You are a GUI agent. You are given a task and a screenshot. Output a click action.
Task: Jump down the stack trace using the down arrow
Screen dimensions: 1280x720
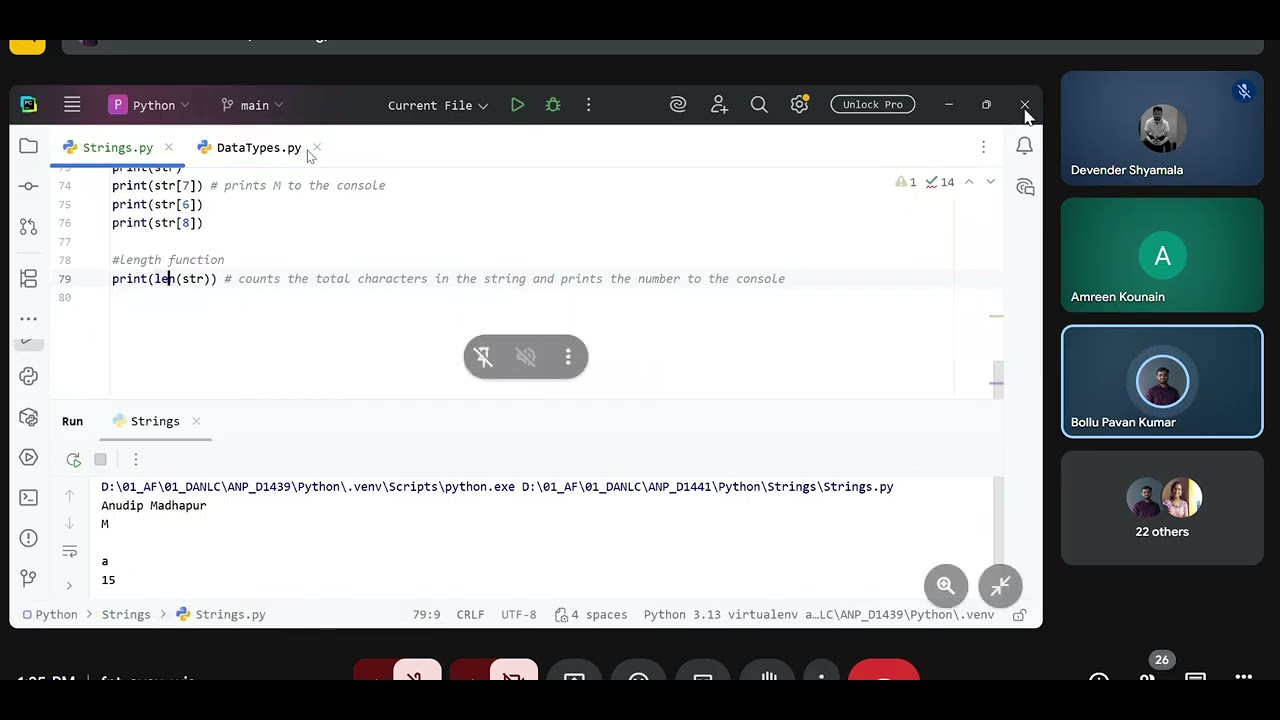pos(69,523)
